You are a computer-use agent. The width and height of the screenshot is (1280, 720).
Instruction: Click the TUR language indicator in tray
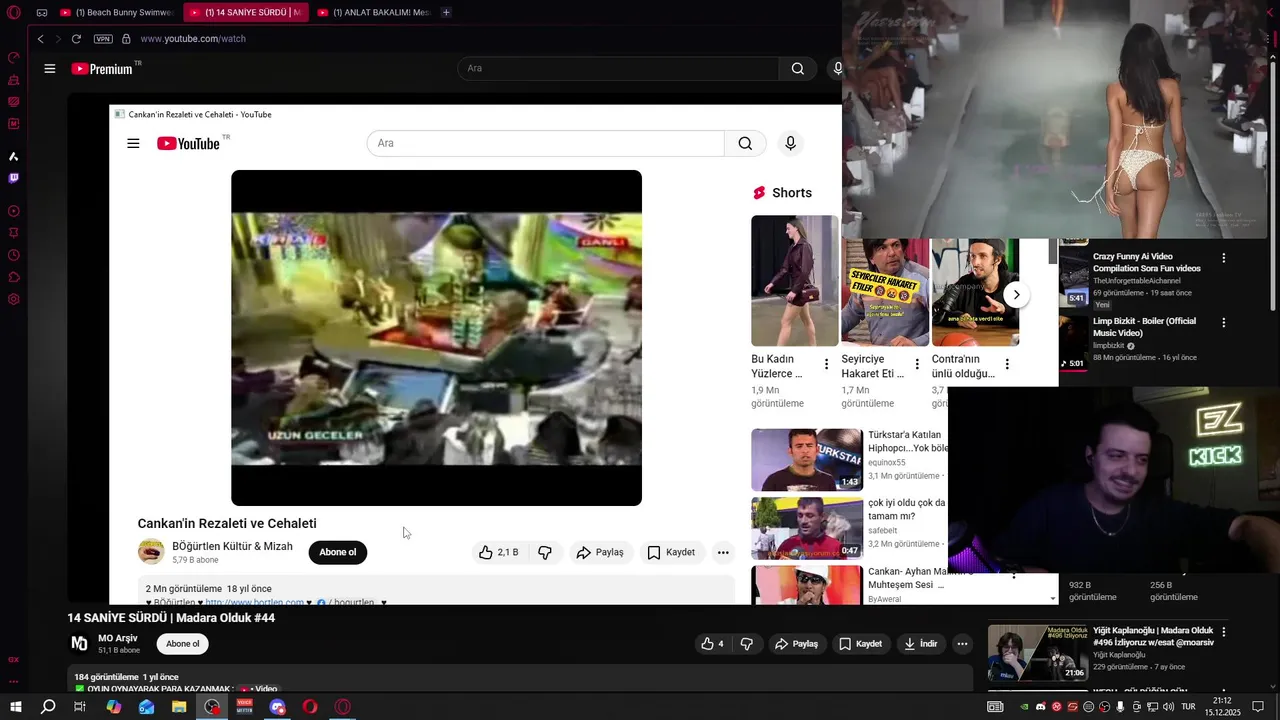1188,707
